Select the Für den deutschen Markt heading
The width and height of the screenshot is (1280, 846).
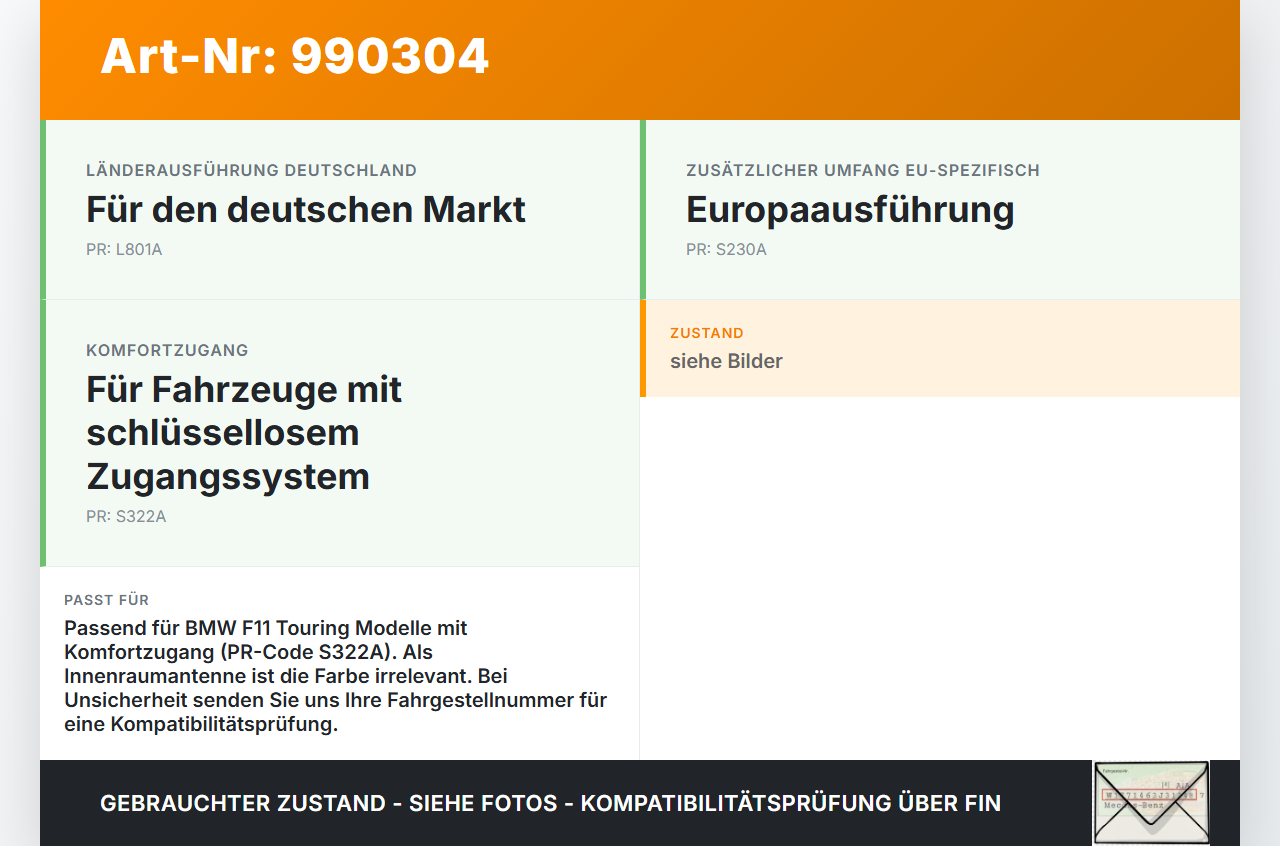pyautogui.click(x=305, y=210)
